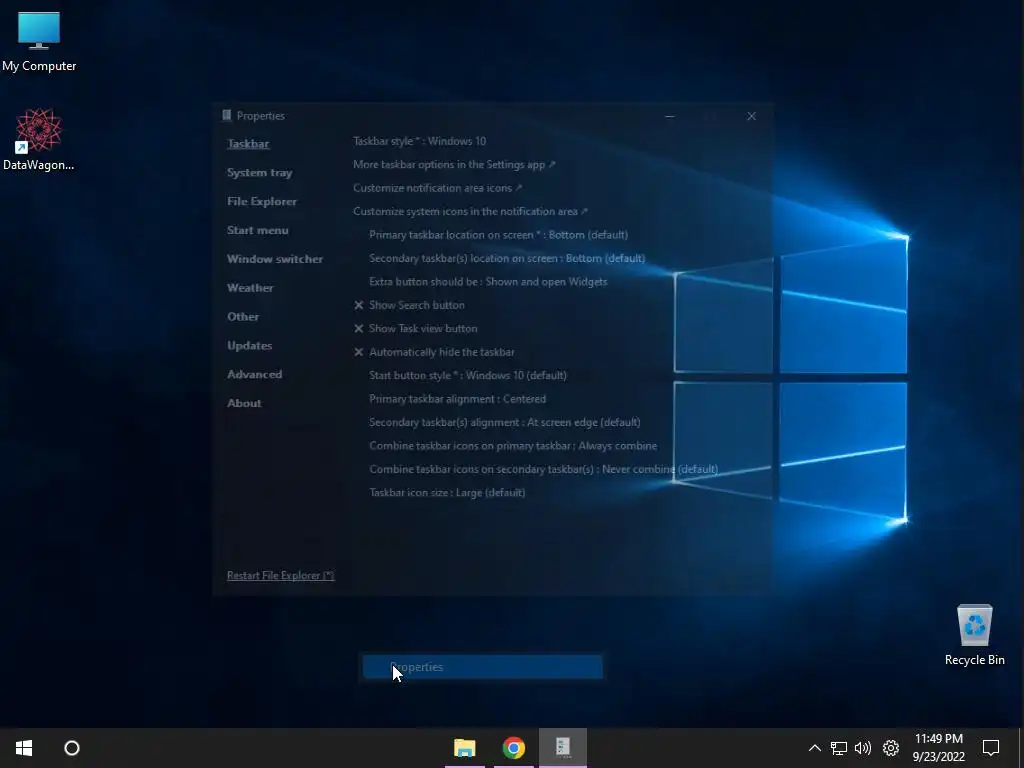
Task: Open Customize system icons in notification area
Action: [x=470, y=212]
